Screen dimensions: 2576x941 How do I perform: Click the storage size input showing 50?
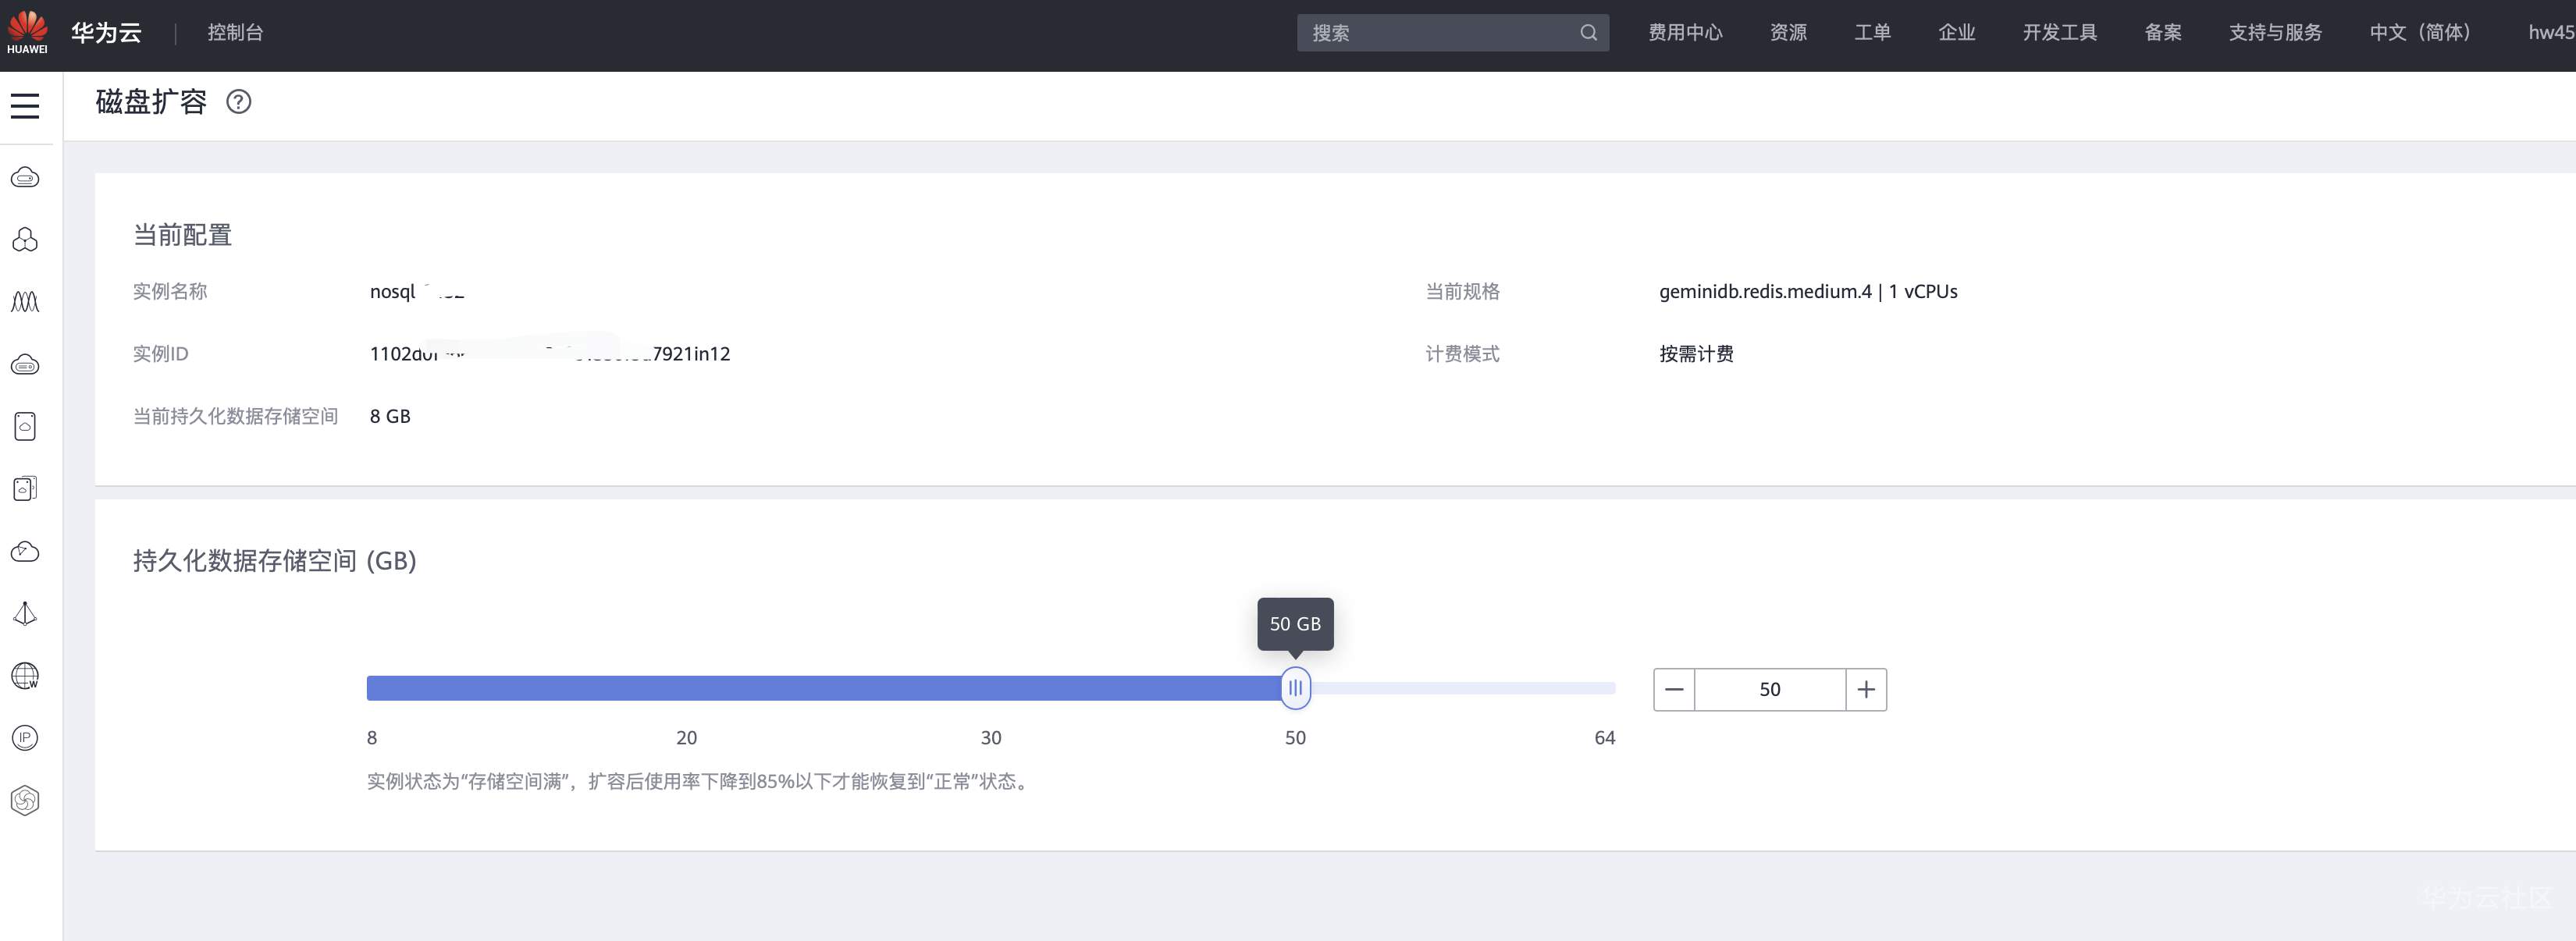(1769, 689)
